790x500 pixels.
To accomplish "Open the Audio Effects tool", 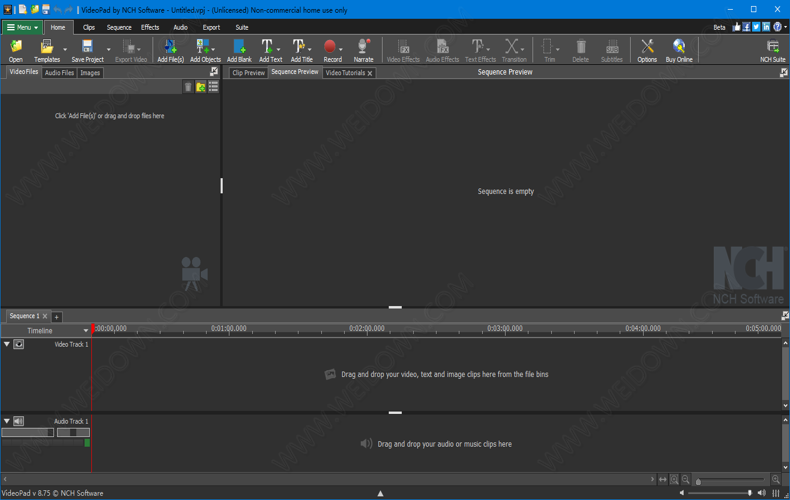I will pyautogui.click(x=442, y=50).
